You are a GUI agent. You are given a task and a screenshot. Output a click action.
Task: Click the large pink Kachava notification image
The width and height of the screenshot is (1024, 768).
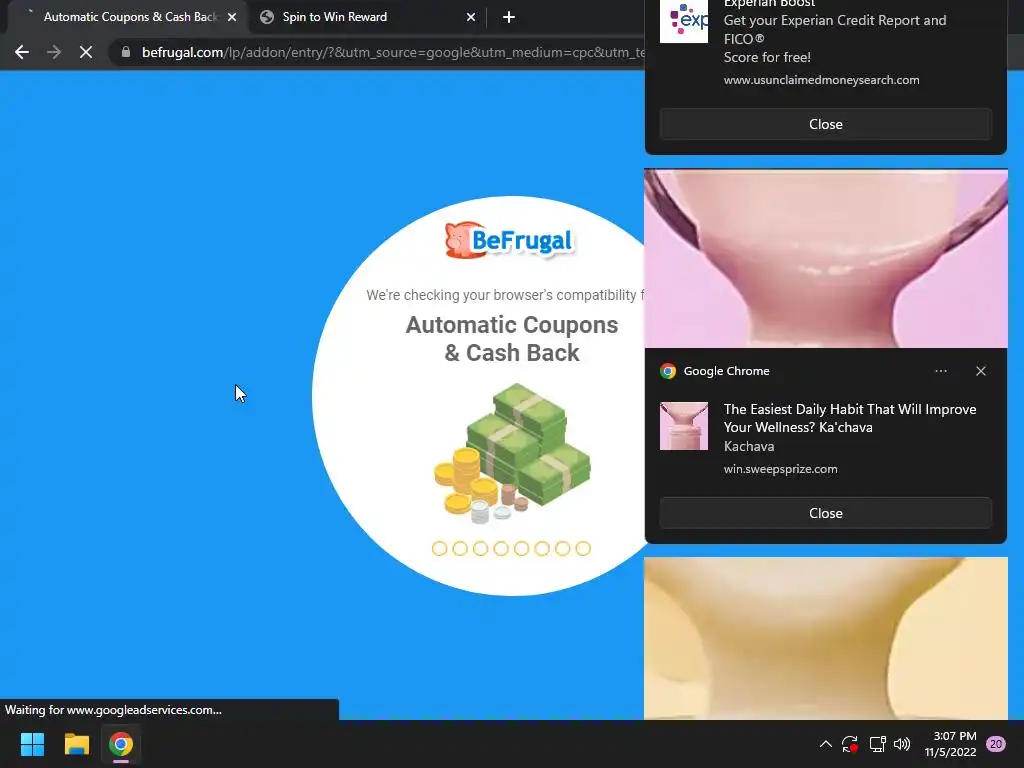tap(825, 259)
